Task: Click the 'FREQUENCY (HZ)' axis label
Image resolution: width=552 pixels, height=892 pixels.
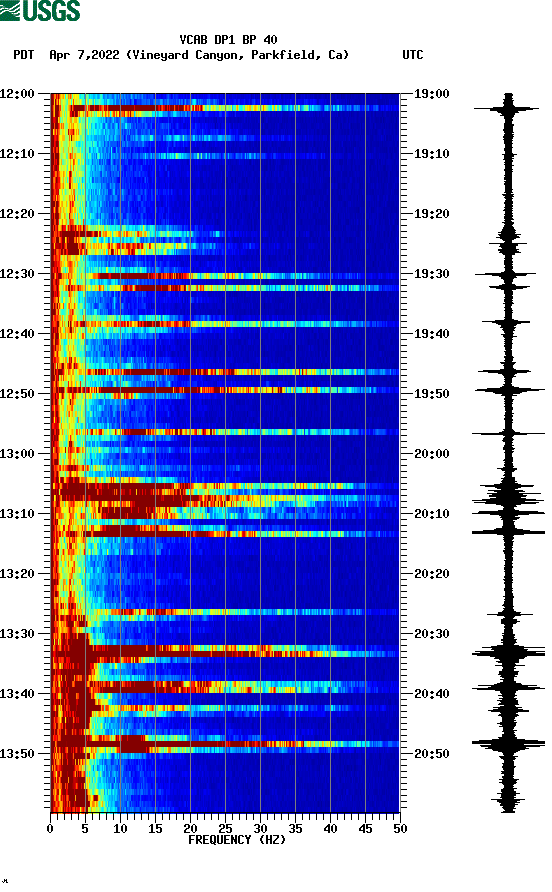Action: [x=237, y=840]
